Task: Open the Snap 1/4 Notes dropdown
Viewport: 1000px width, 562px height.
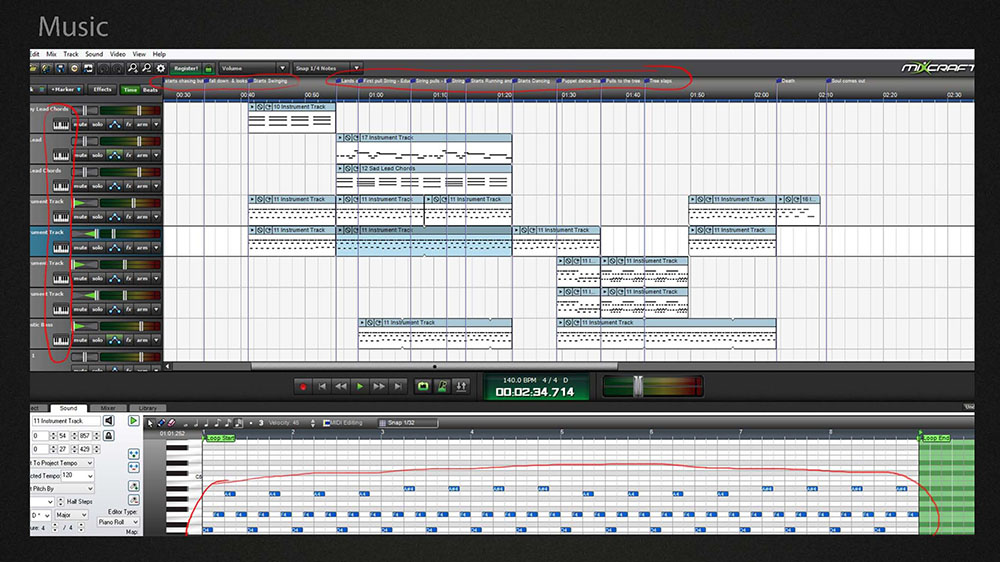Action: coord(357,68)
